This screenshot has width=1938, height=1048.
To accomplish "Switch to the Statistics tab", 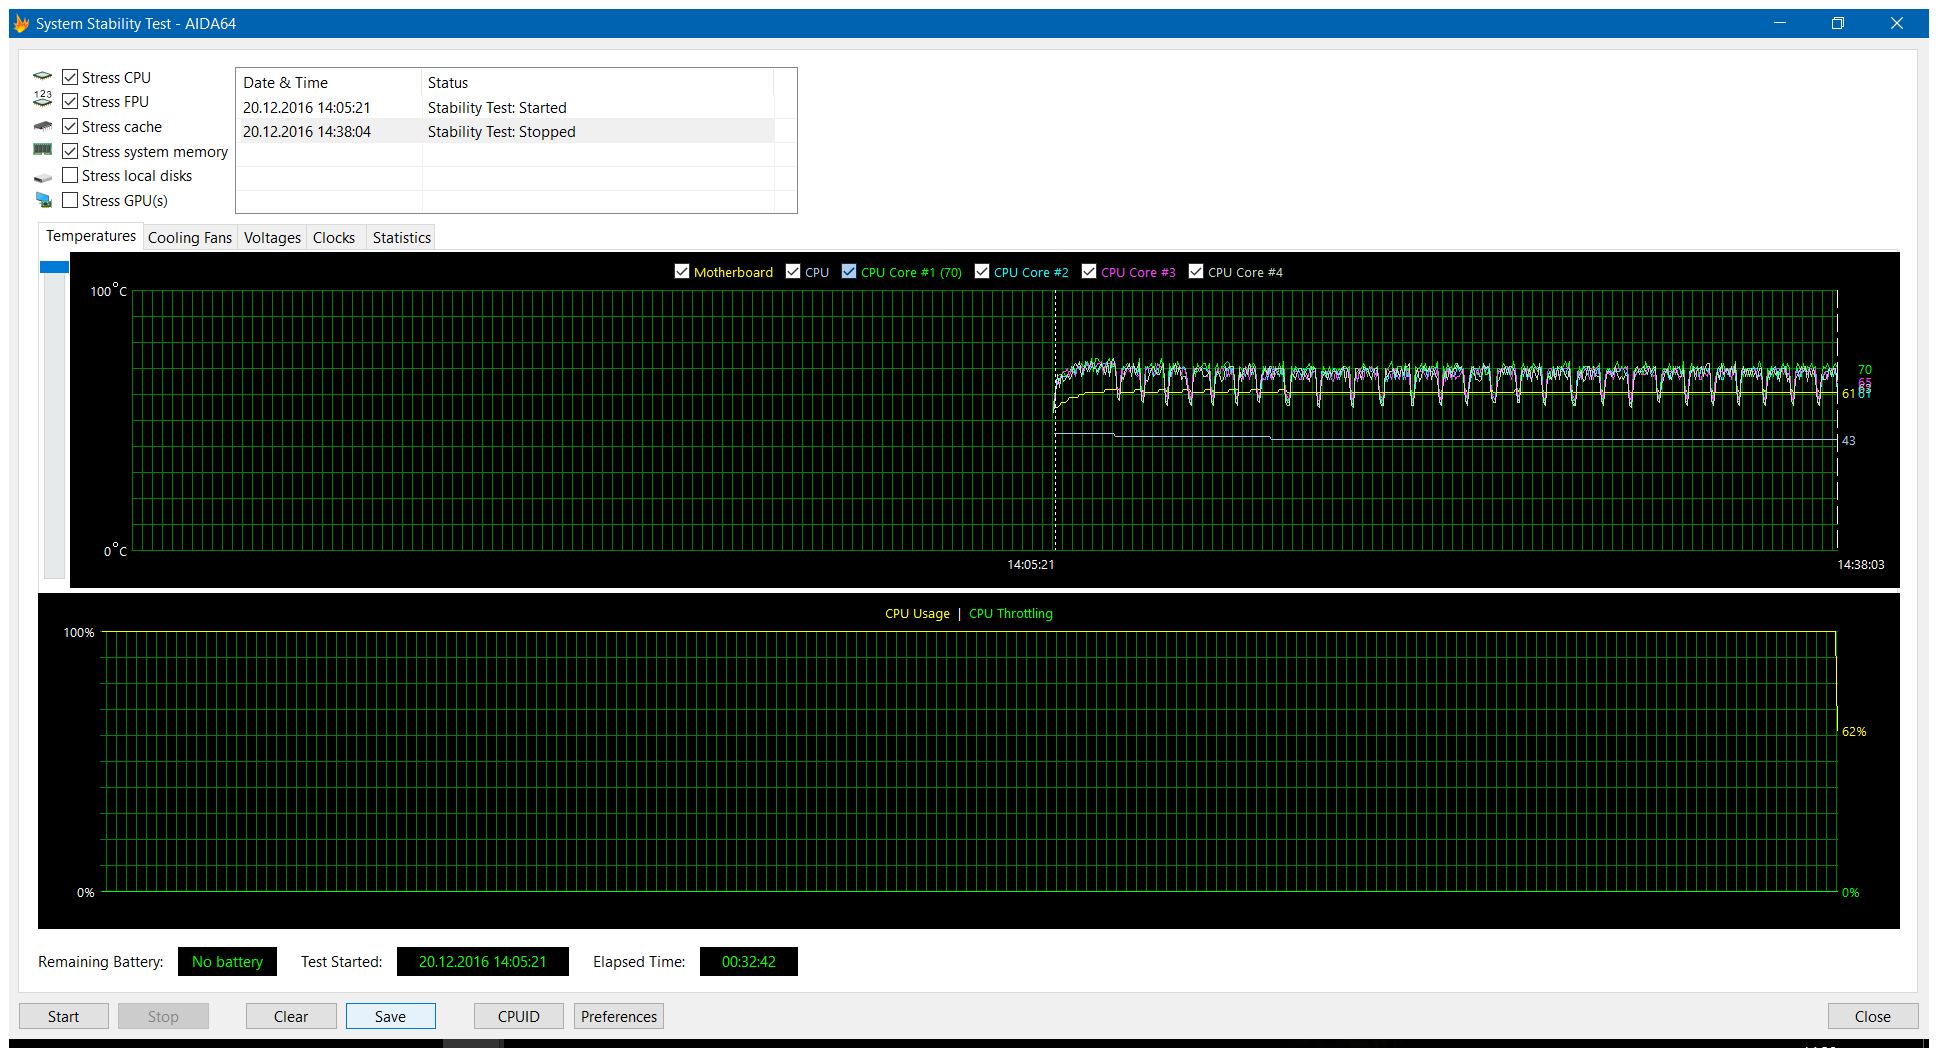I will pyautogui.click(x=401, y=238).
